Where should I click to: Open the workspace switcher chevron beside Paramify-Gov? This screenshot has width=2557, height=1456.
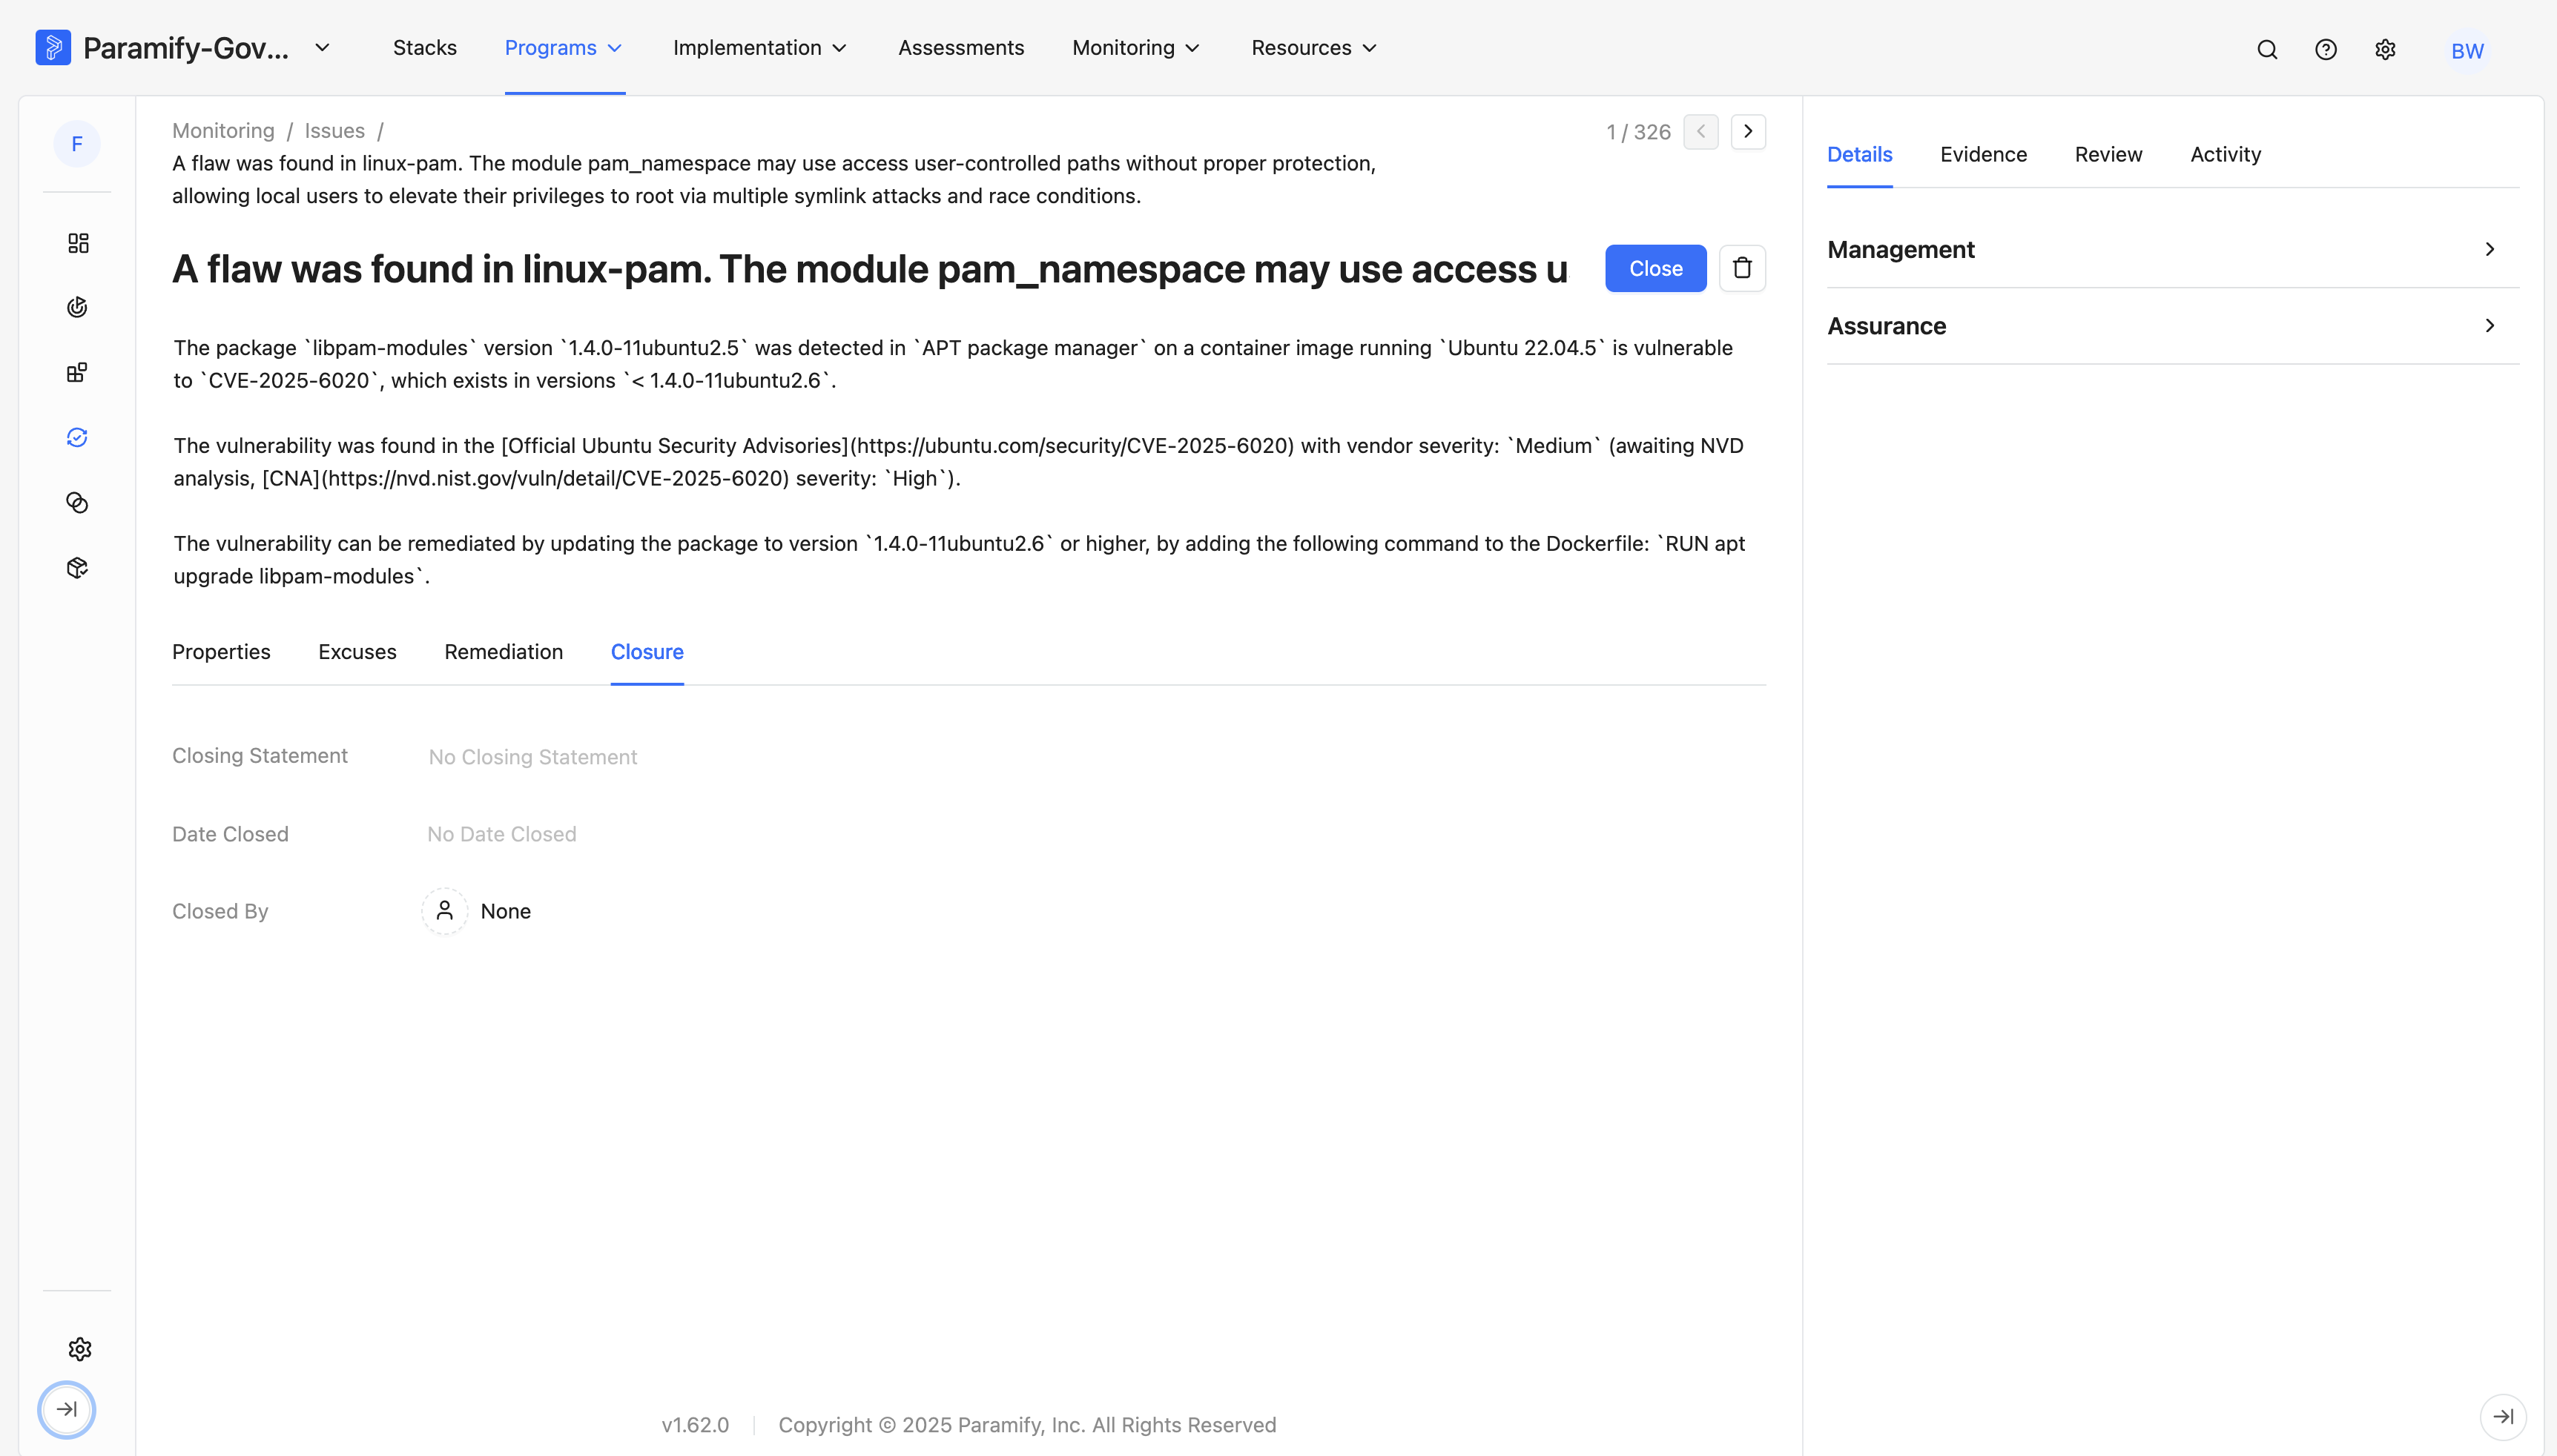[322, 47]
